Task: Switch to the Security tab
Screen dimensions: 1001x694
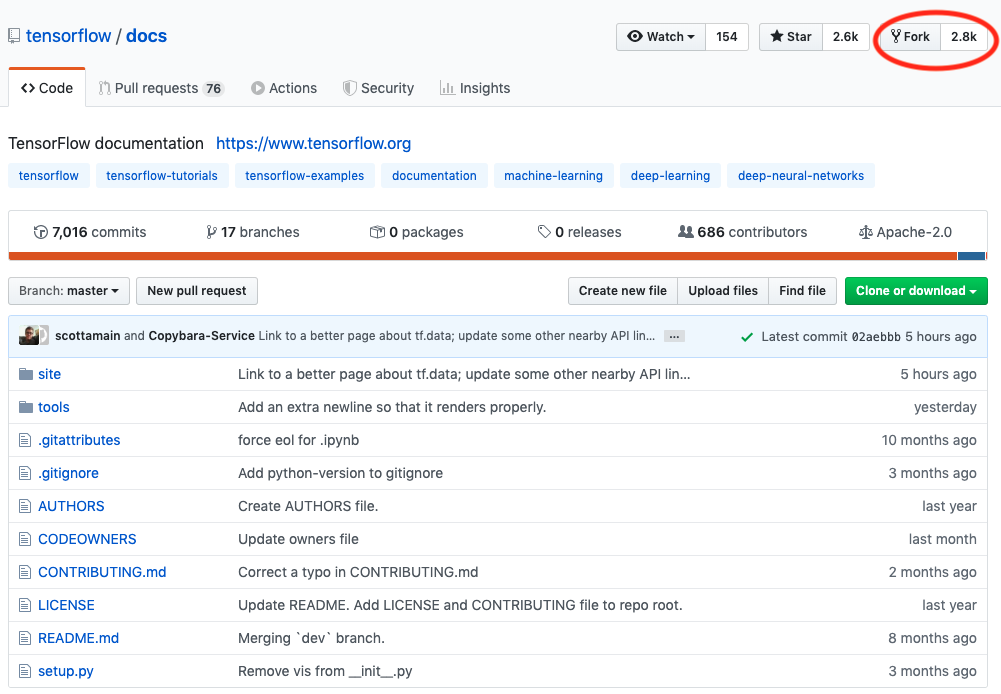Action: tap(378, 88)
